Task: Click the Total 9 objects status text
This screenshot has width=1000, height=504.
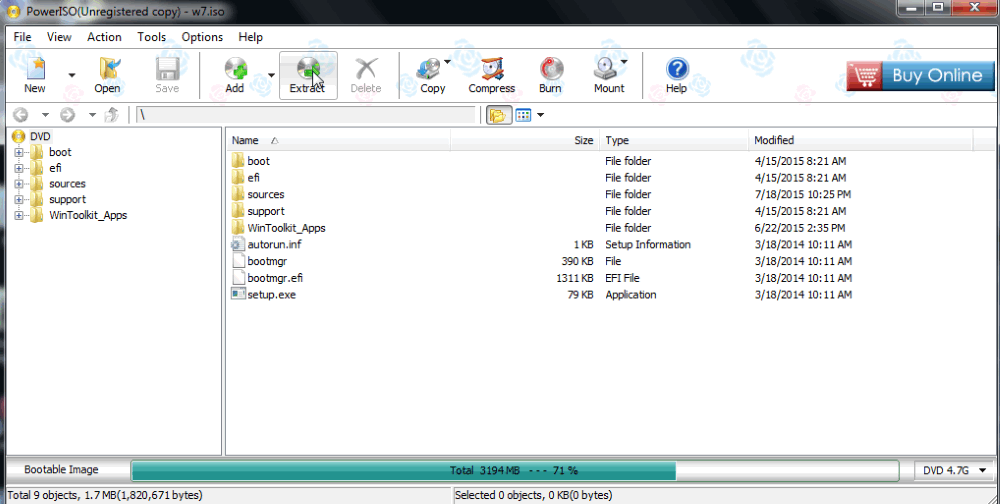Action: click(x=105, y=495)
